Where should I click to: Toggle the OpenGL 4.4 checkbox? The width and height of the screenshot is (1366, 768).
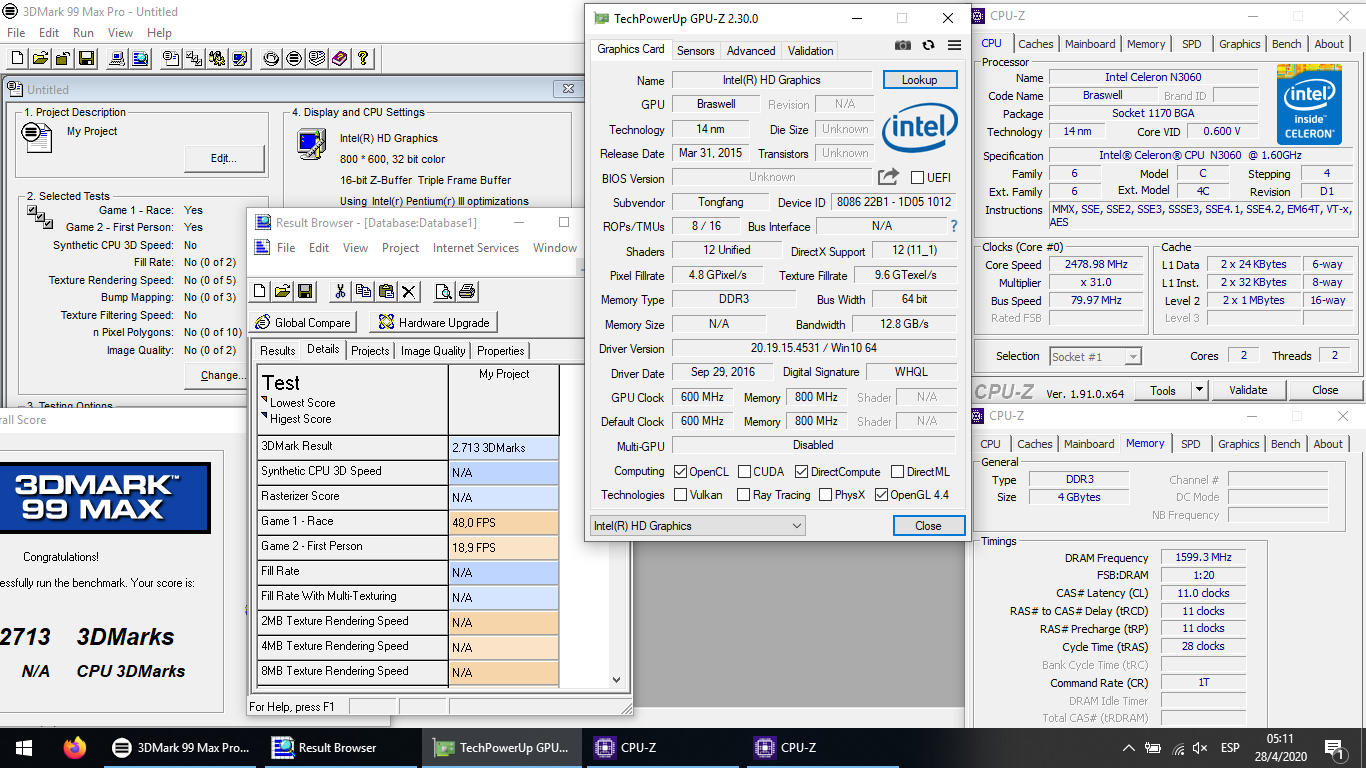(x=881, y=495)
